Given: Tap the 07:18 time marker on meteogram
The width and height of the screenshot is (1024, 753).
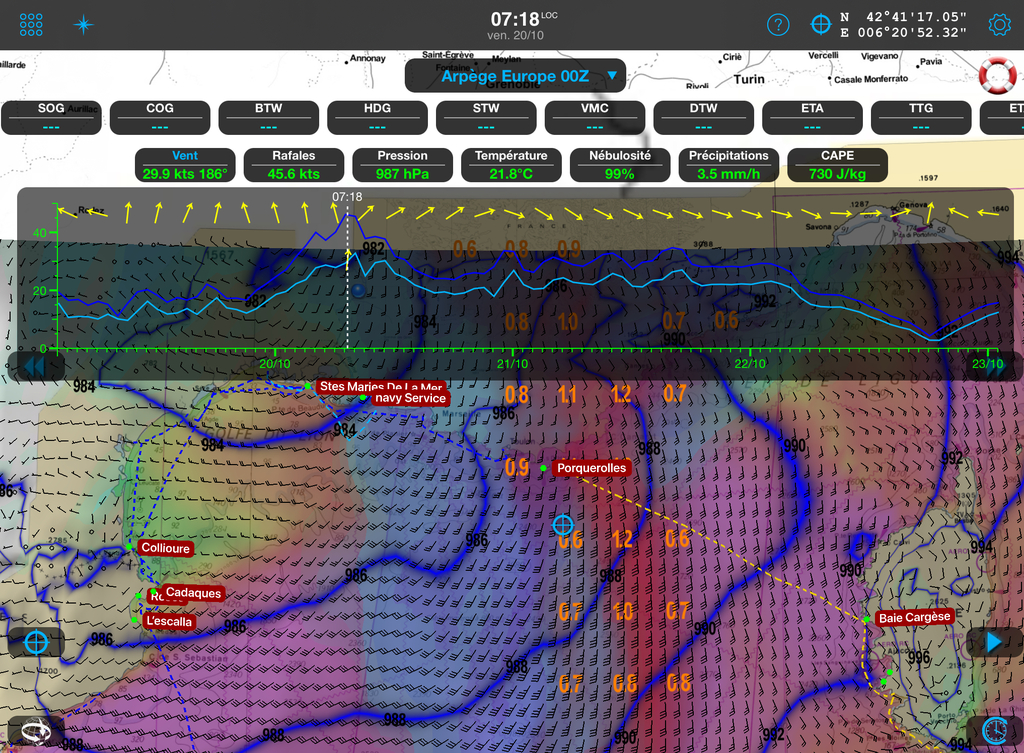Looking at the screenshot, I should coord(347,197).
